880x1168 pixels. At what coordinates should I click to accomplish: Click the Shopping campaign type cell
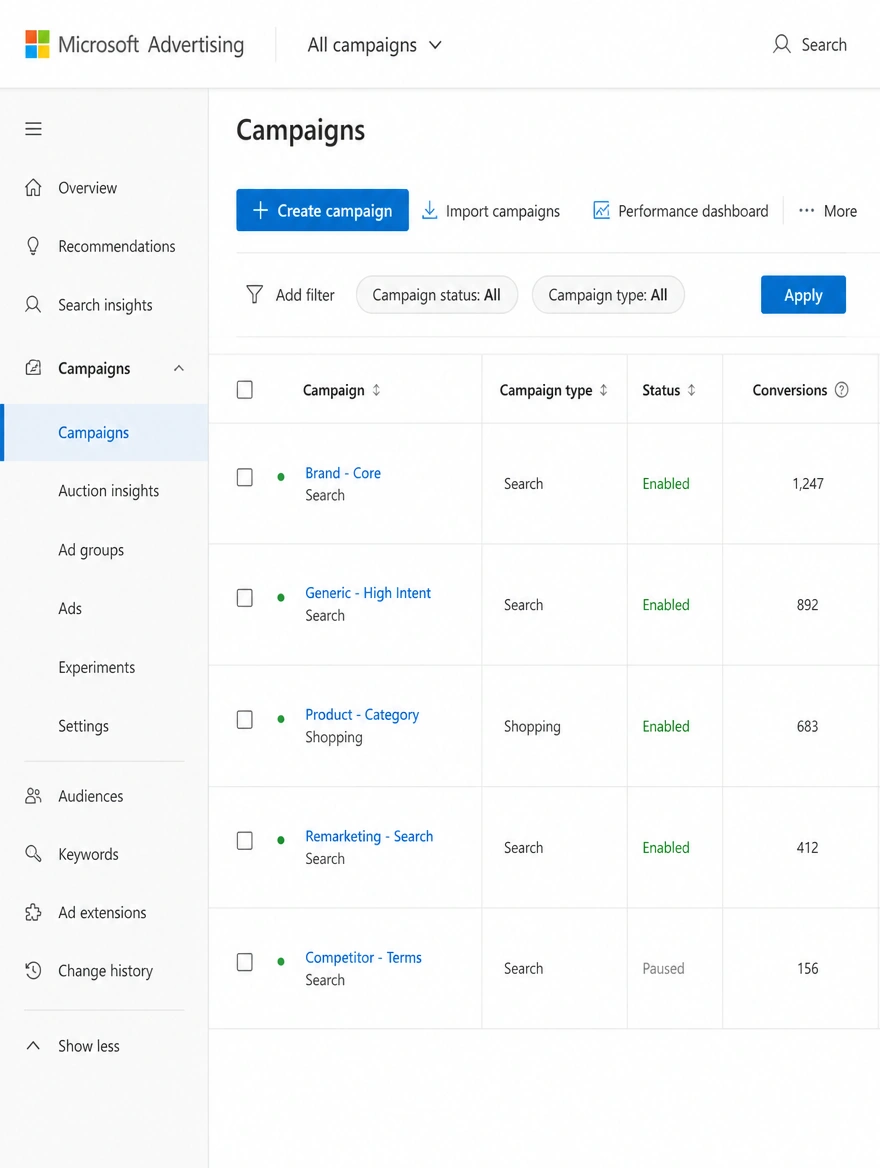tap(532, 726)
